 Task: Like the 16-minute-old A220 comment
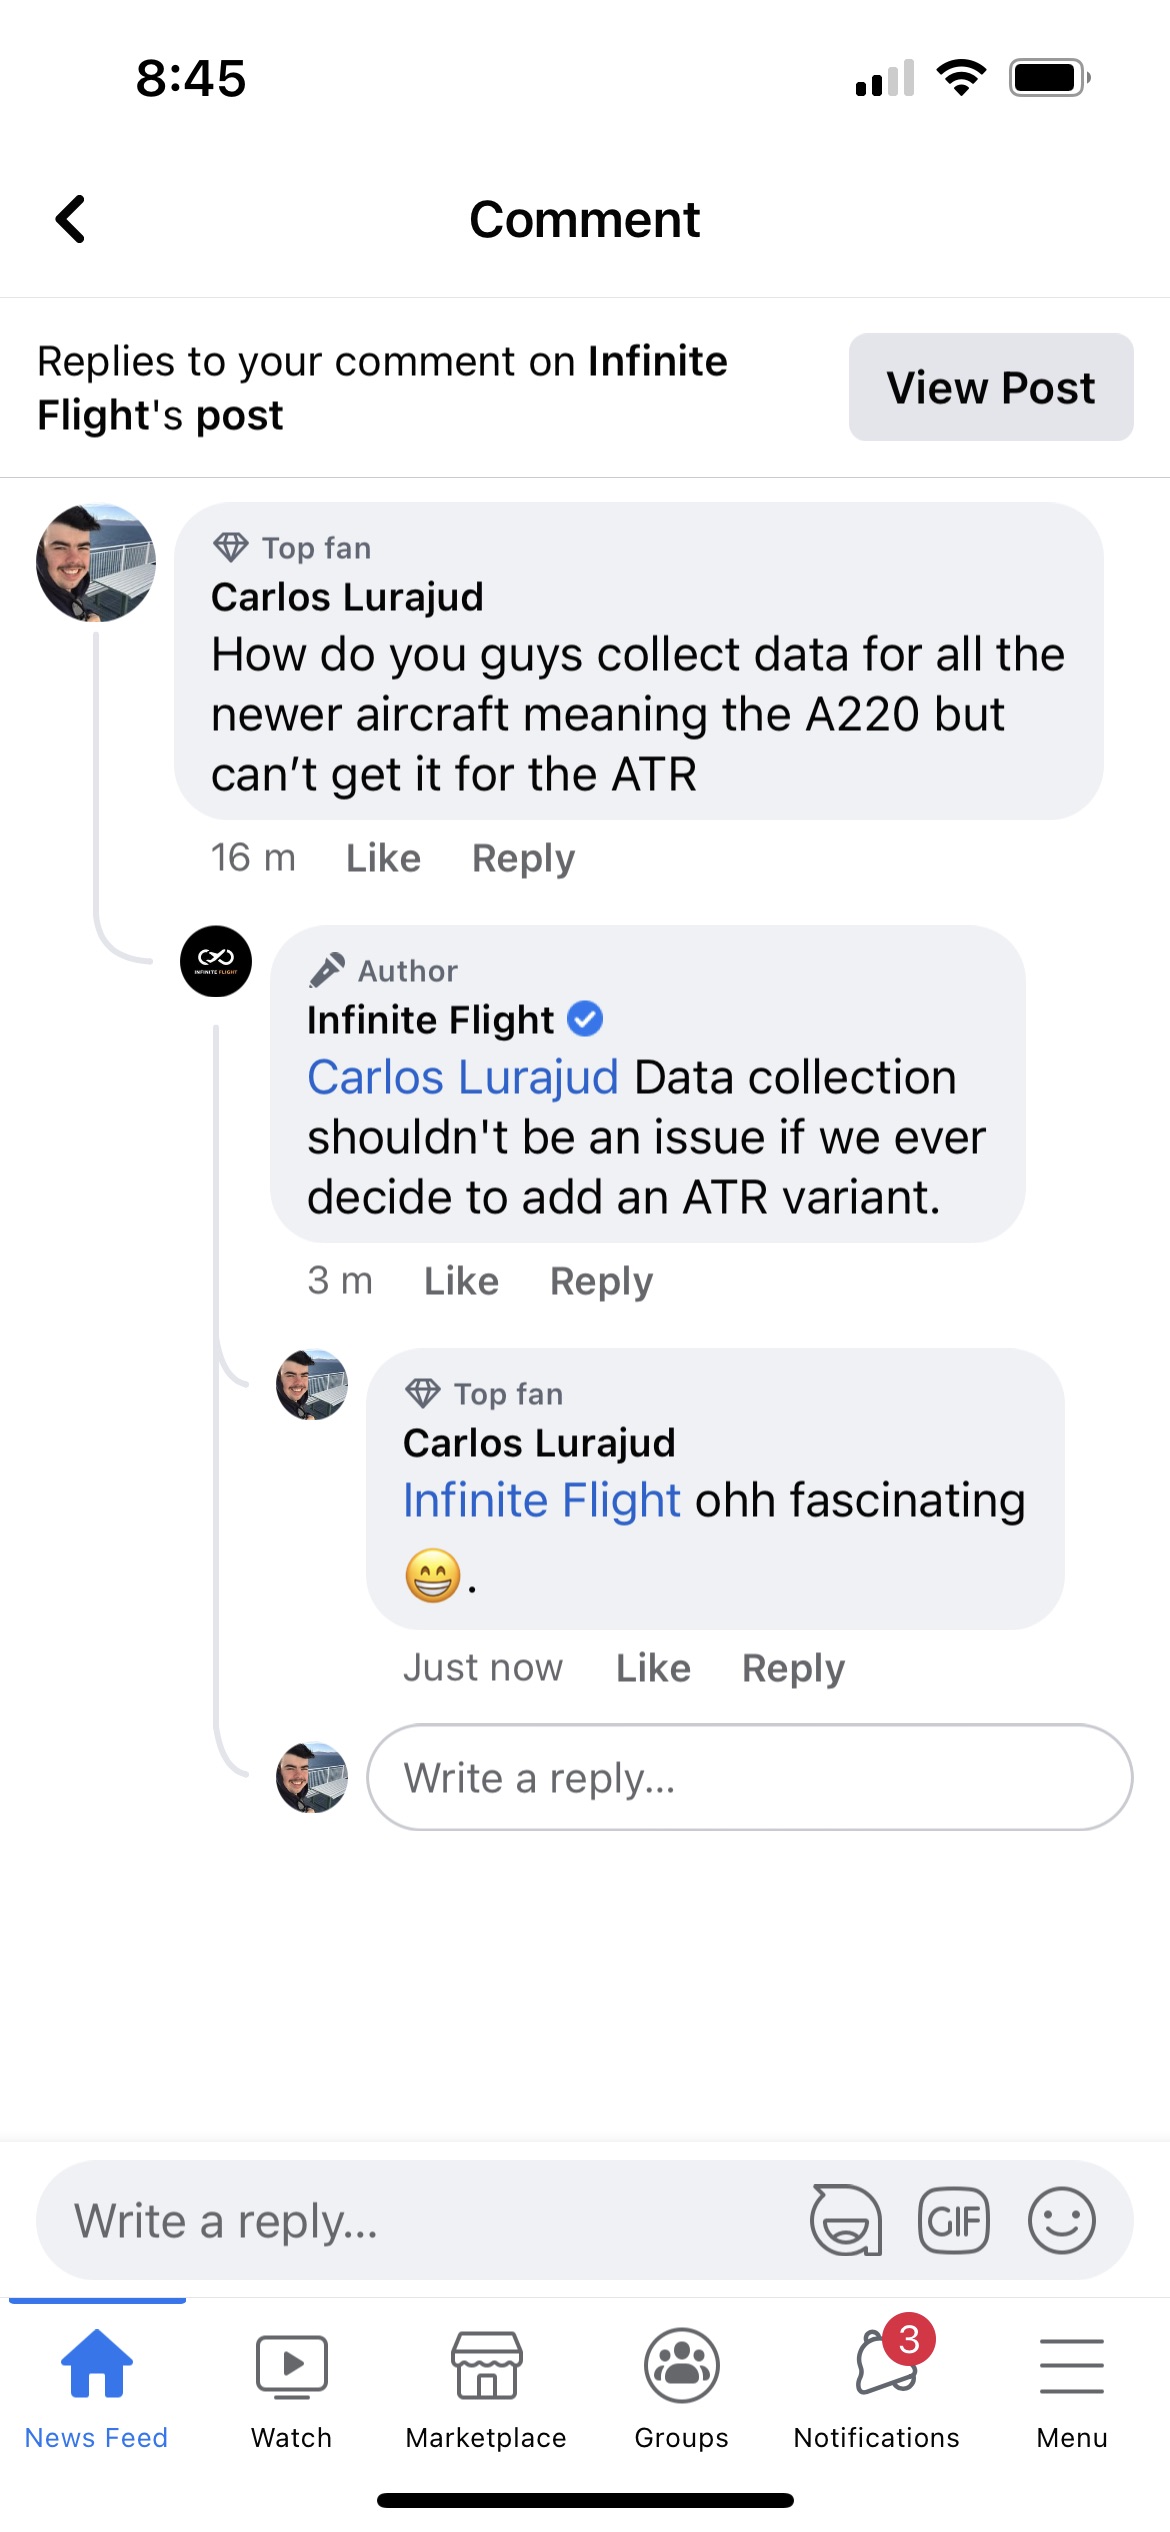(383, 858)
